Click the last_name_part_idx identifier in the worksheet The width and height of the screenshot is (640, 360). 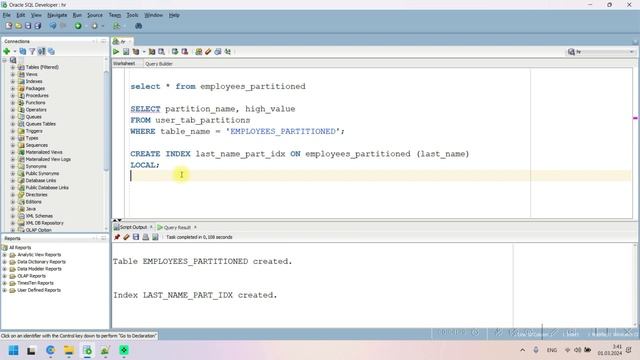[x=240, y=154]
